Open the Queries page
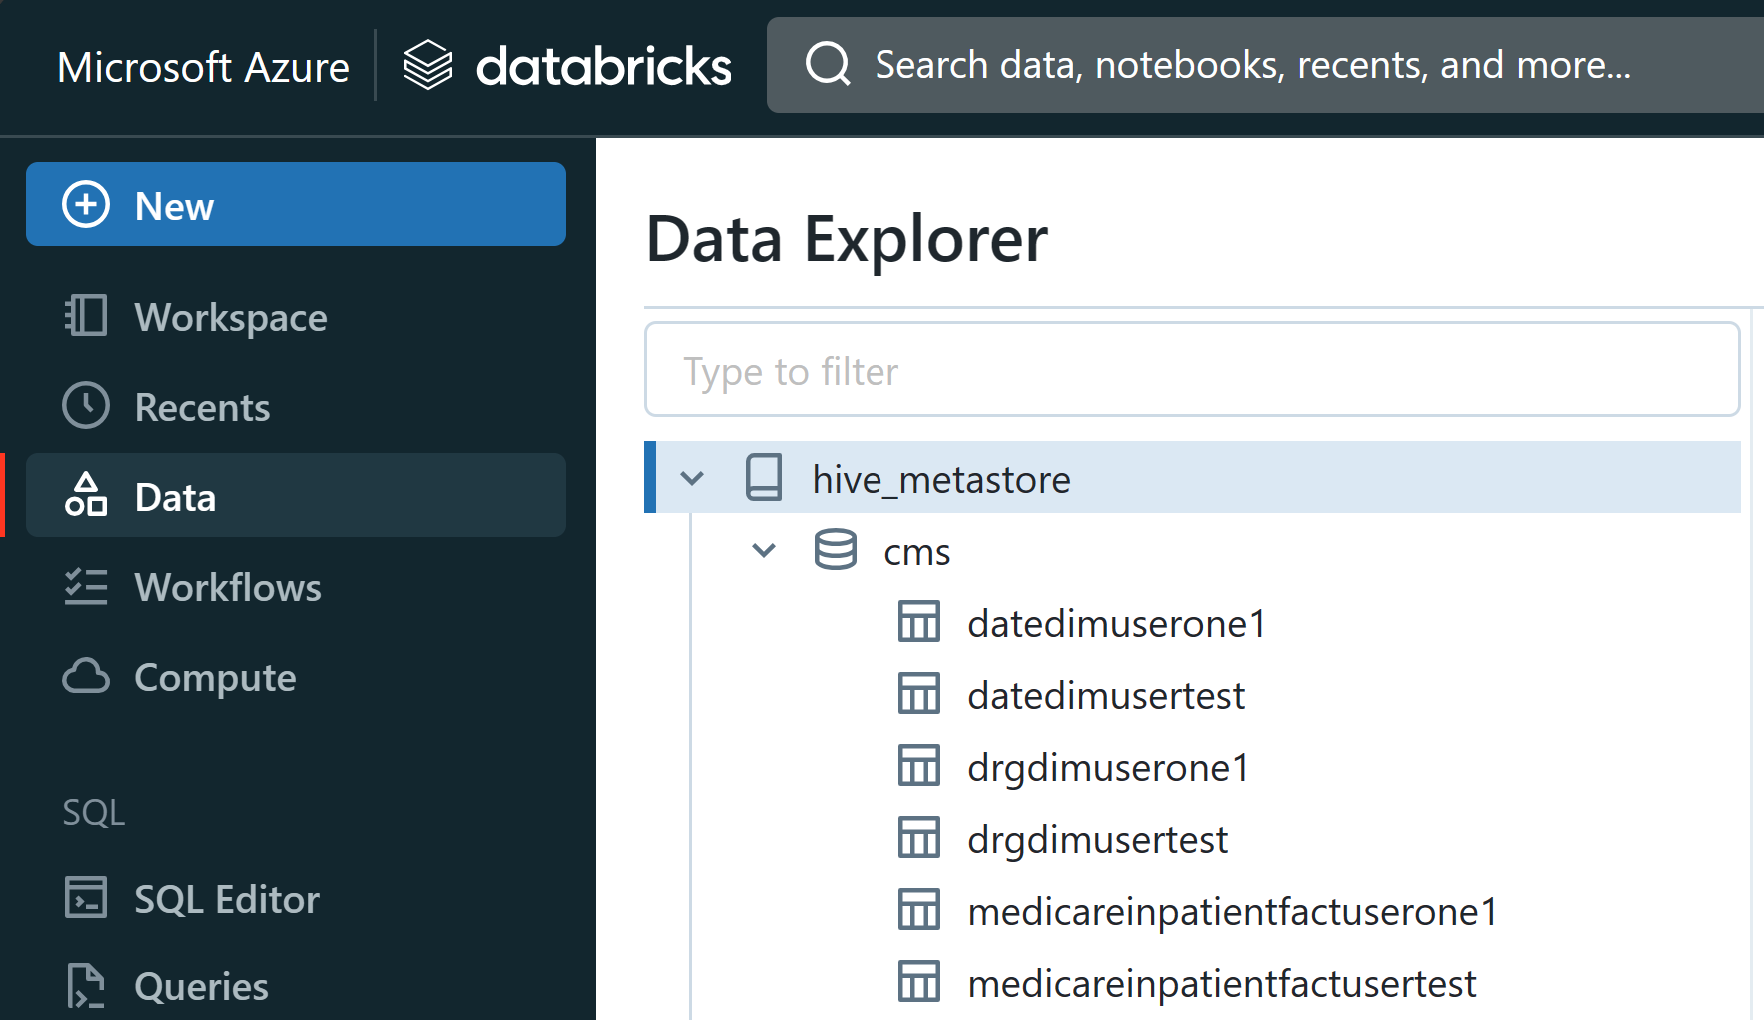This screenshot has height=1020, width=1764. point(201,986)
